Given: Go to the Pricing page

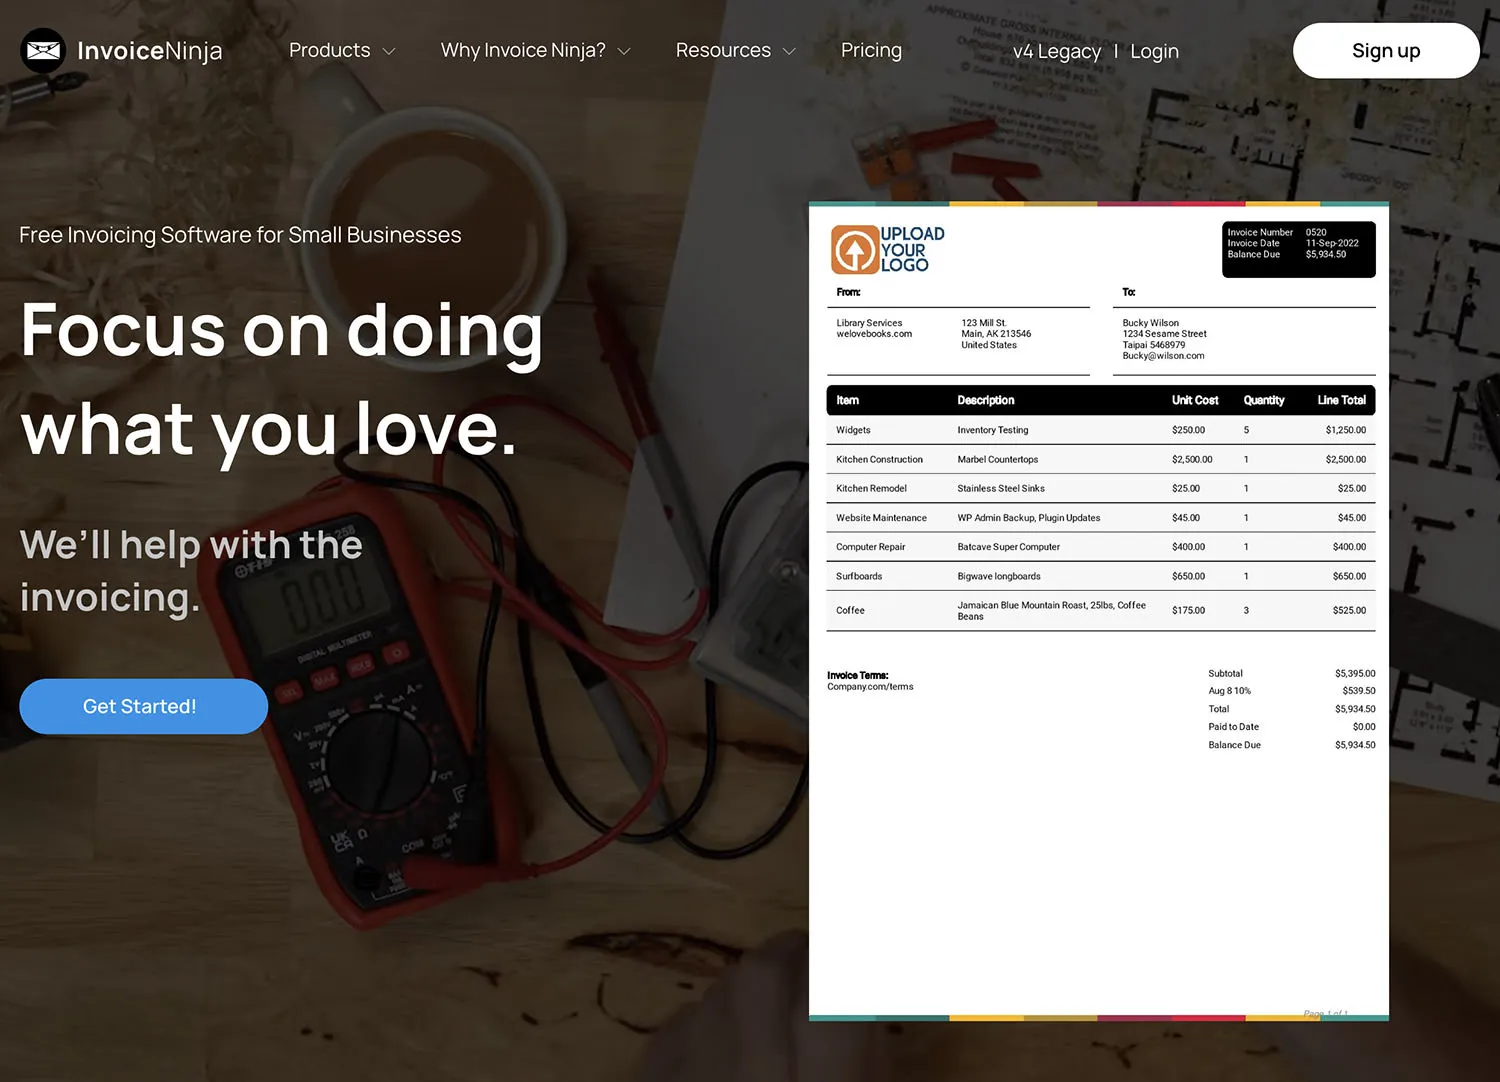Looking at the screenshot, I should [x=871, y=50].
